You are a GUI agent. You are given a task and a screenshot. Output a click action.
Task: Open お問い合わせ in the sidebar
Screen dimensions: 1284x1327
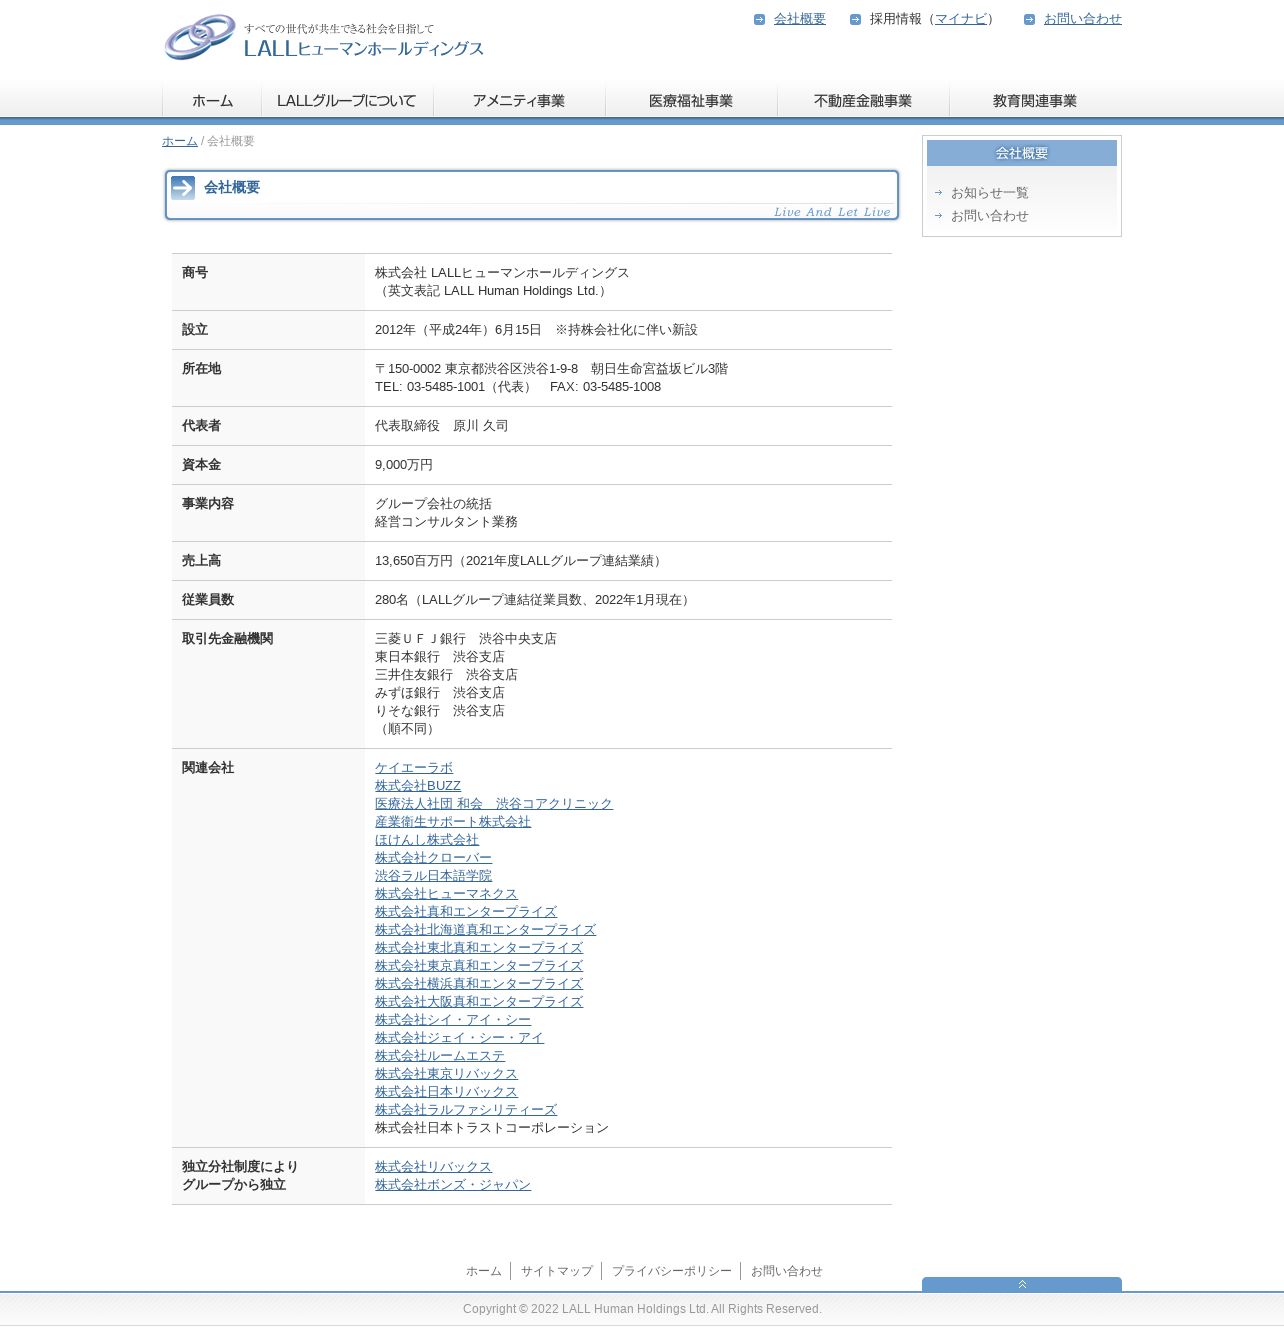point(990,216)
